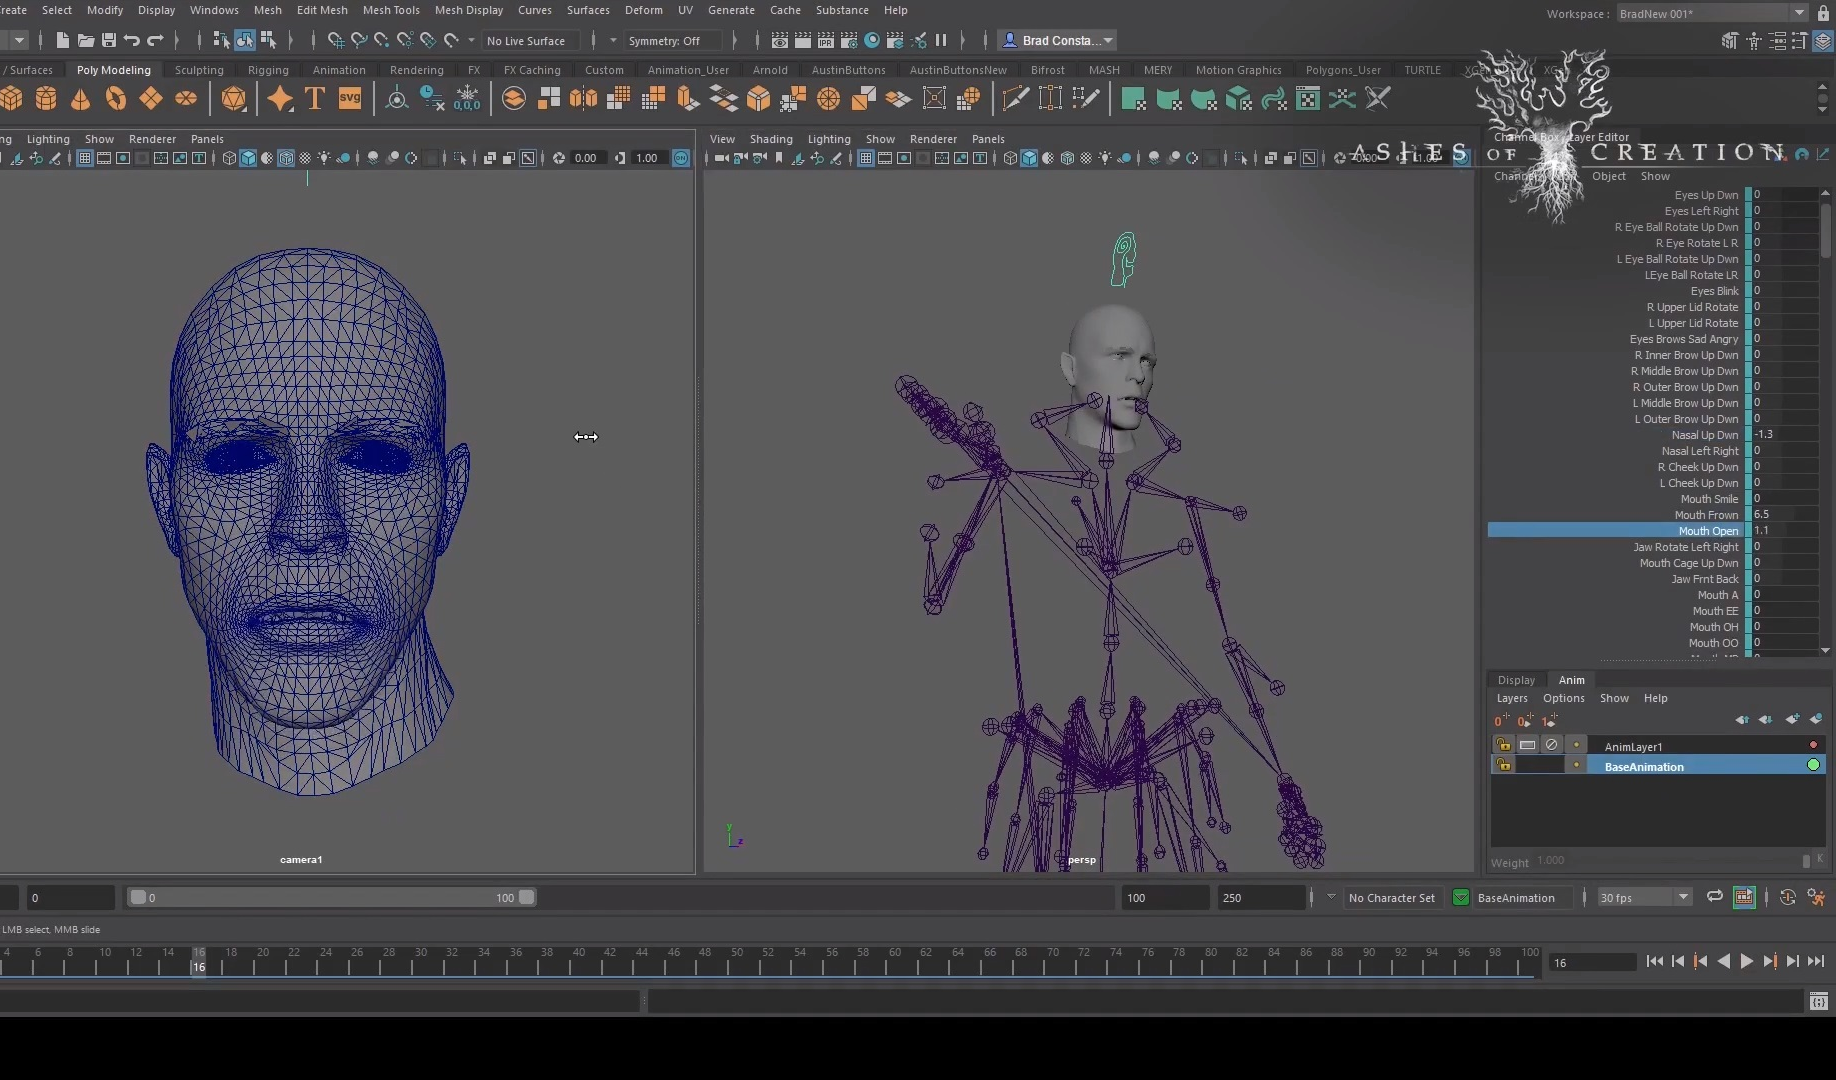Screen dimensions: 1836x1080
Task: Click the Extrude shelf icon
Action: click(688, 98)
